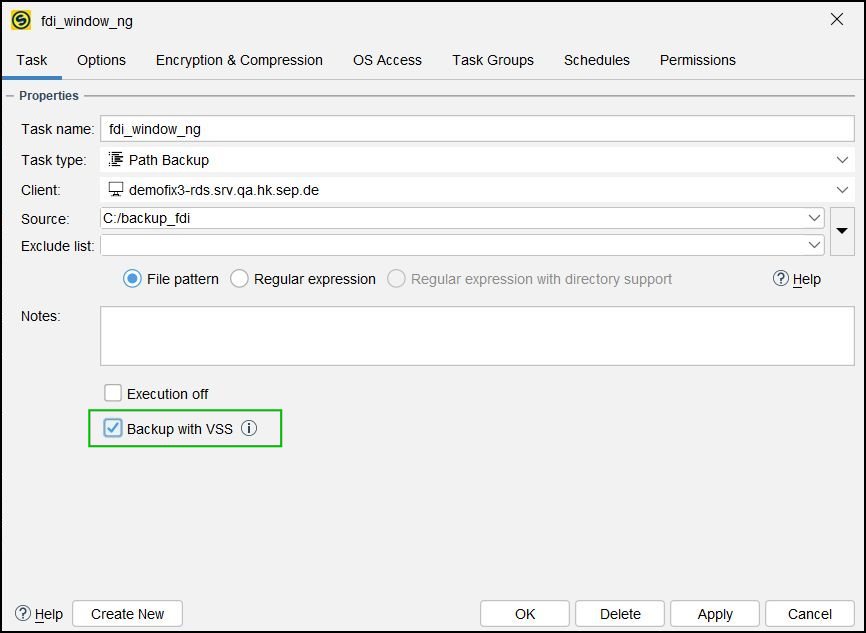The image size is (866, 633).
Task: Click the info icon next to Backup with VSS
Action: pyautogui.click(x=248, y=428)
